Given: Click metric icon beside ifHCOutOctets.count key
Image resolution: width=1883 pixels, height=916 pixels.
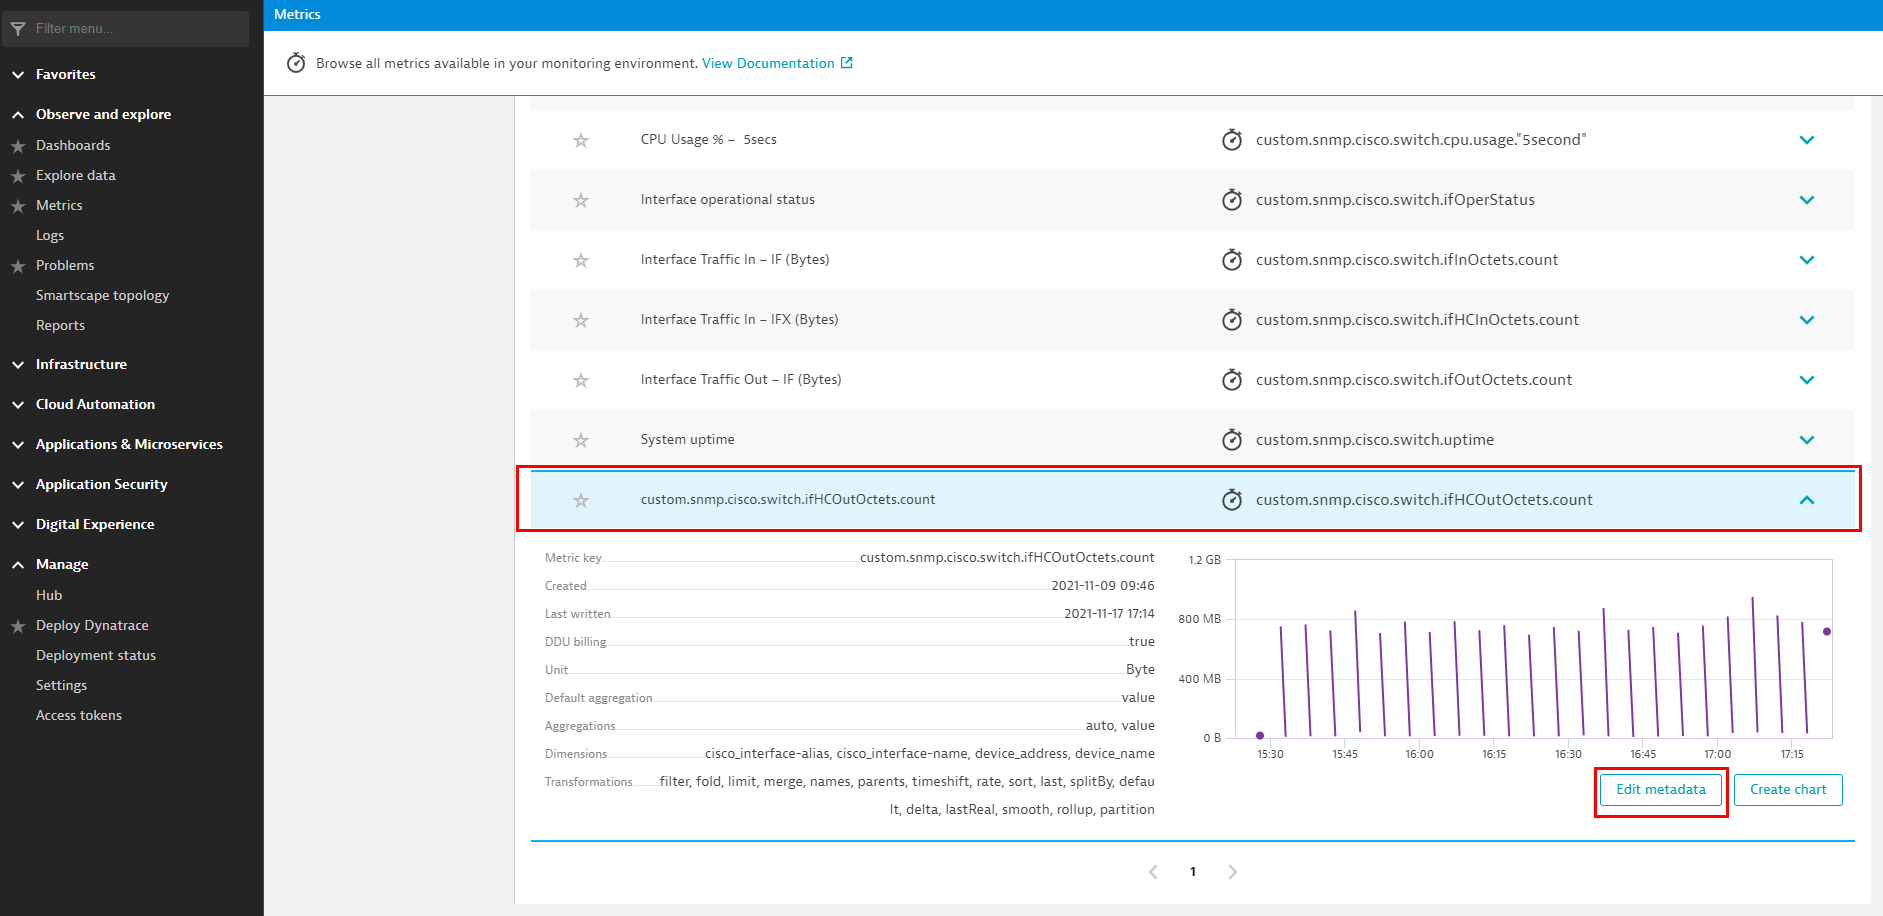Looking at the screenshot, I should click(1232, 500).
